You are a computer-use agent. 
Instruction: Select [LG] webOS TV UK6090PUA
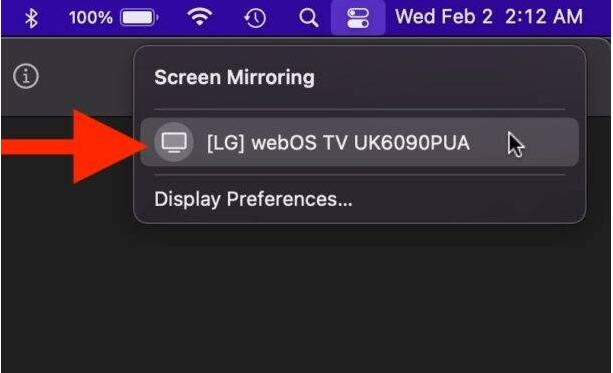359,142
